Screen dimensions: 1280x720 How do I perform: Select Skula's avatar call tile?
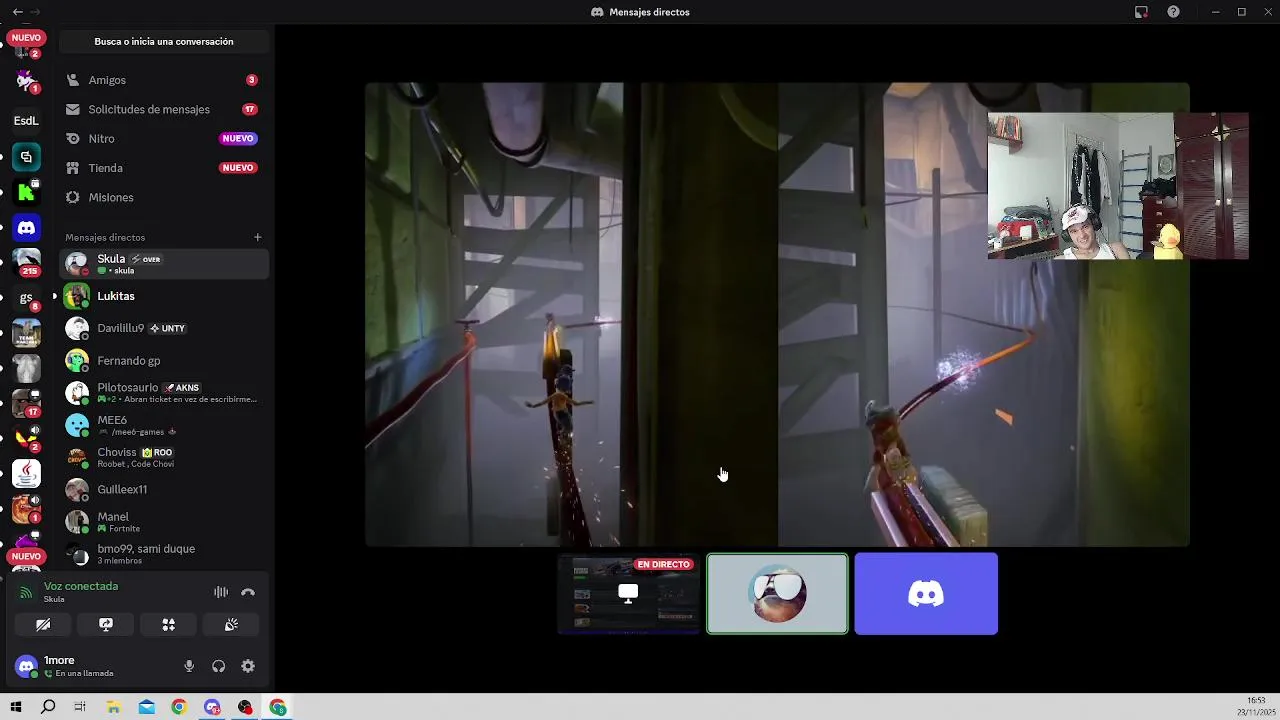click(777, 594)
